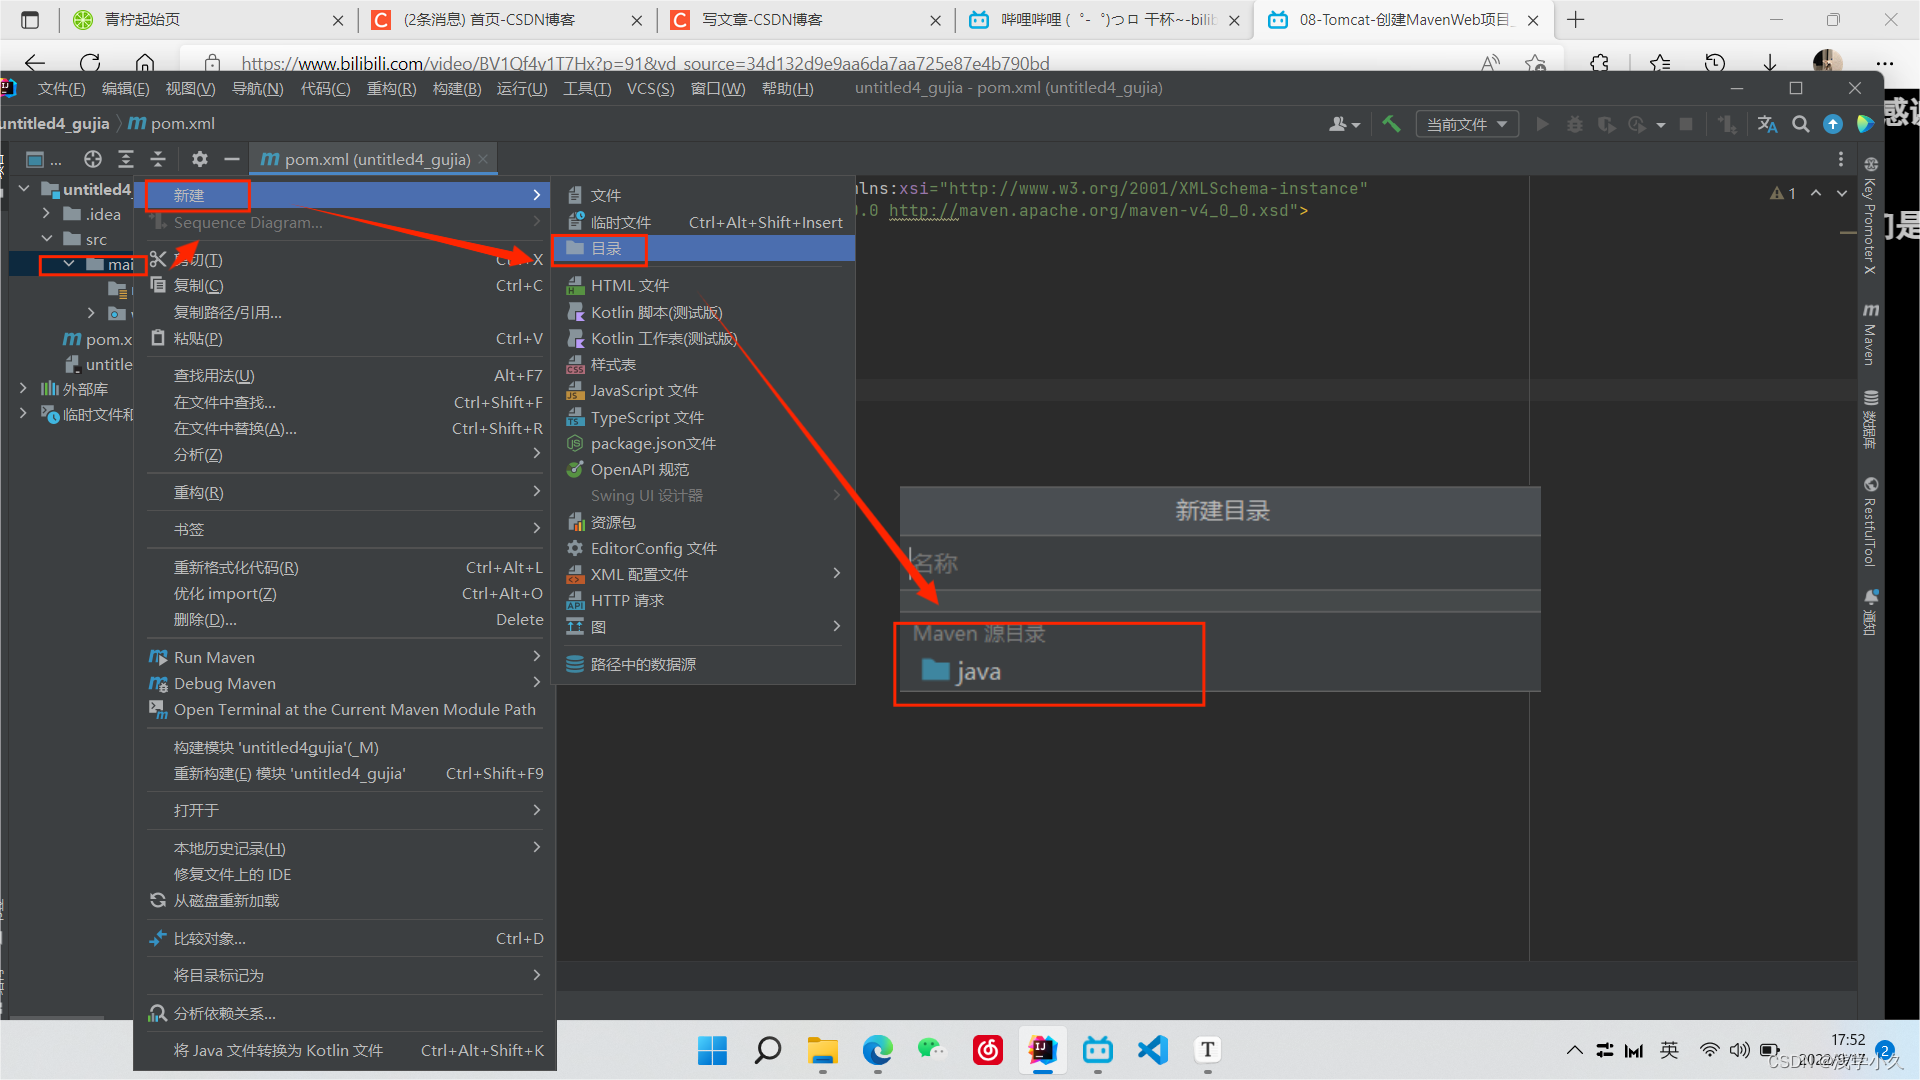Click the locate/select opened file target icon

93,159
